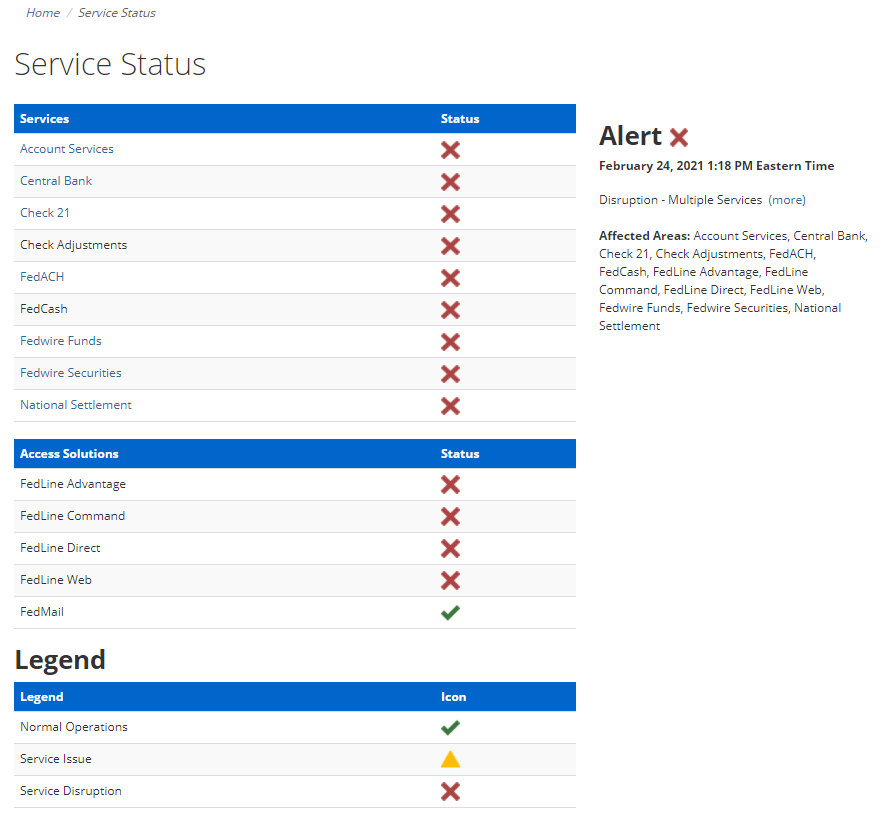Image resolution: width=882 pixels, height=817 pixels.
Task: Open the National Settlement link
Action: pyautogui.click(x=76, y=405)
